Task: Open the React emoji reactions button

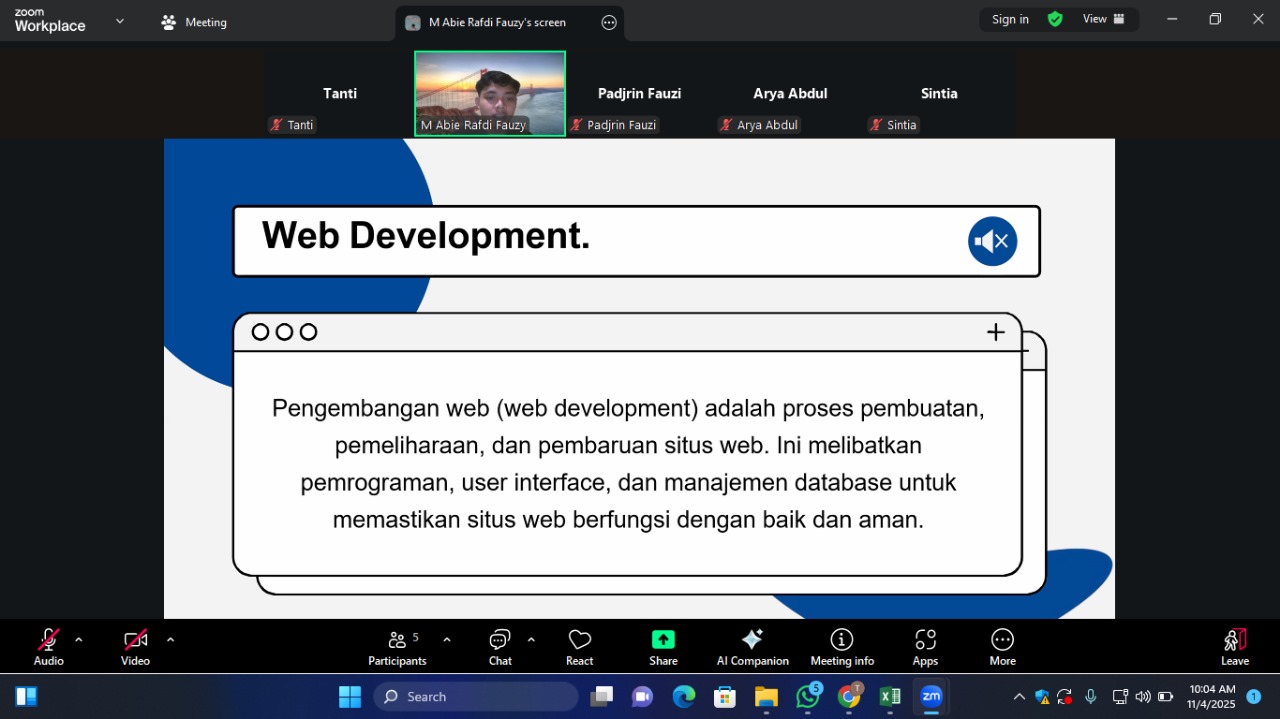Action: (x=579, y=646)
